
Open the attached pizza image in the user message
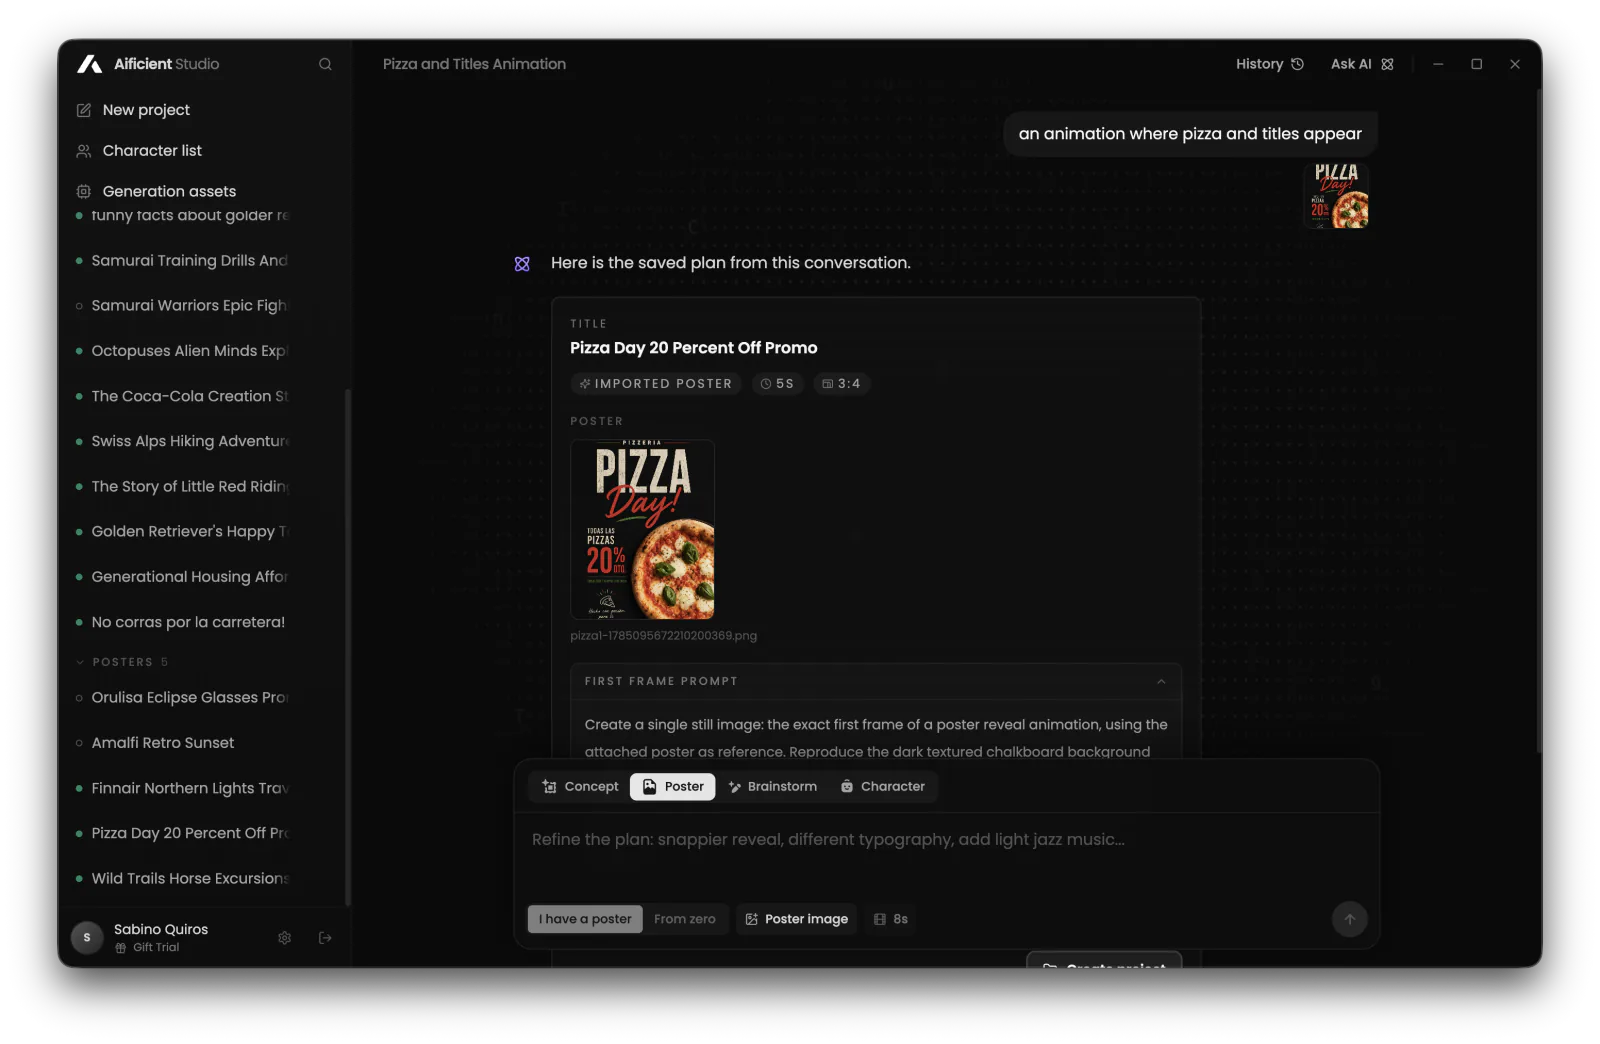click(1337, 196)
